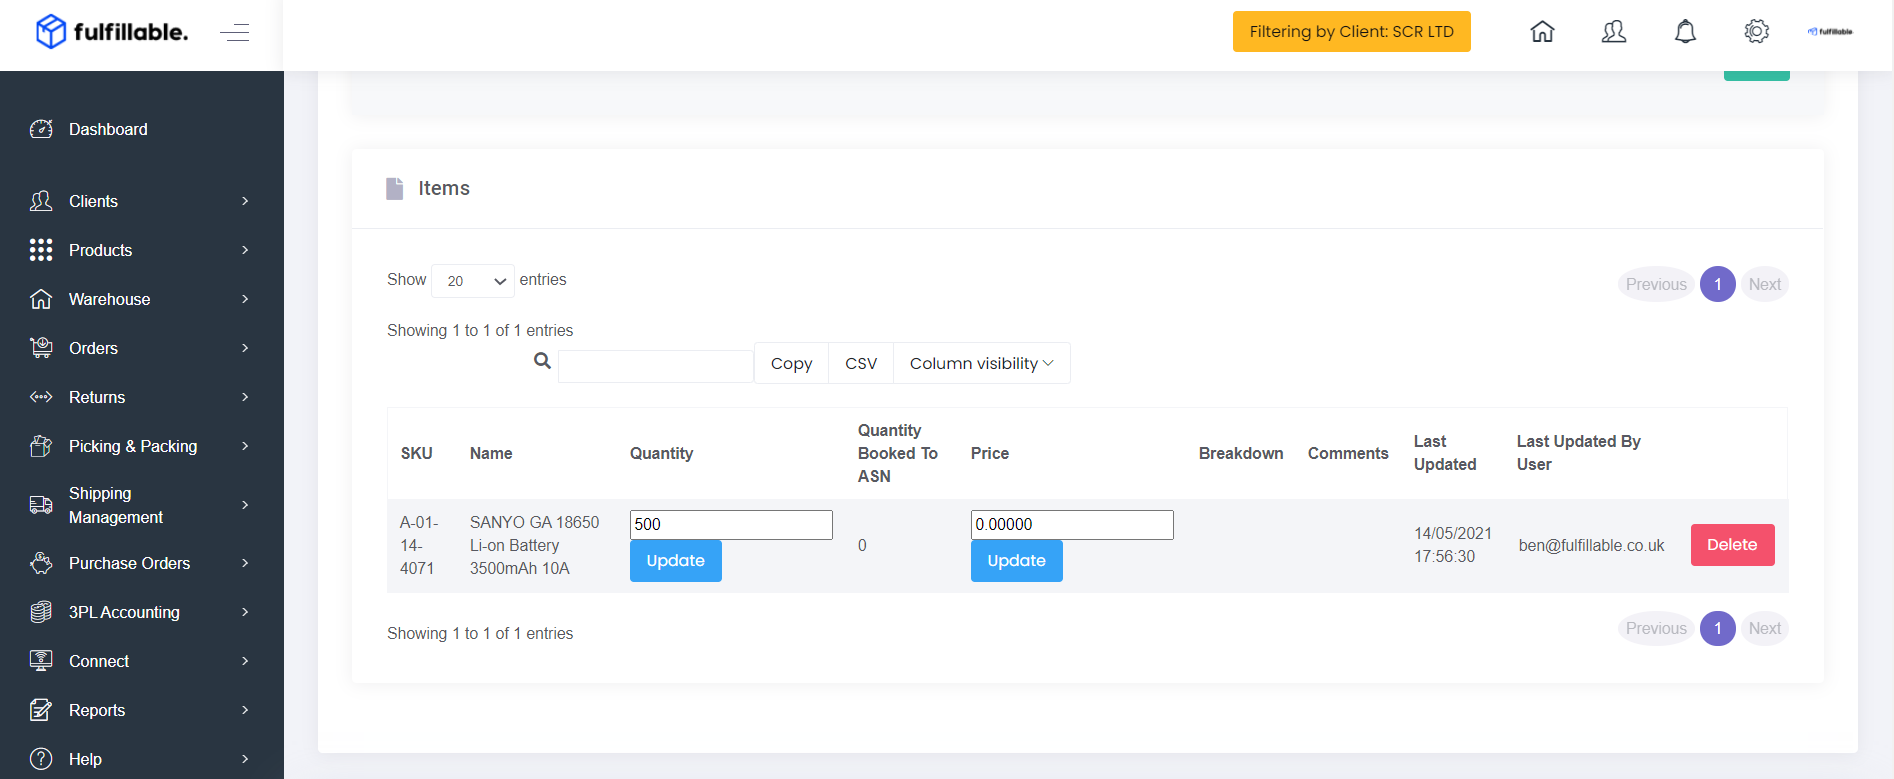Click Filtering by Client: SCR LTD button
Viewport: 1894px width, 779px height.
(x=1351, y=31)
